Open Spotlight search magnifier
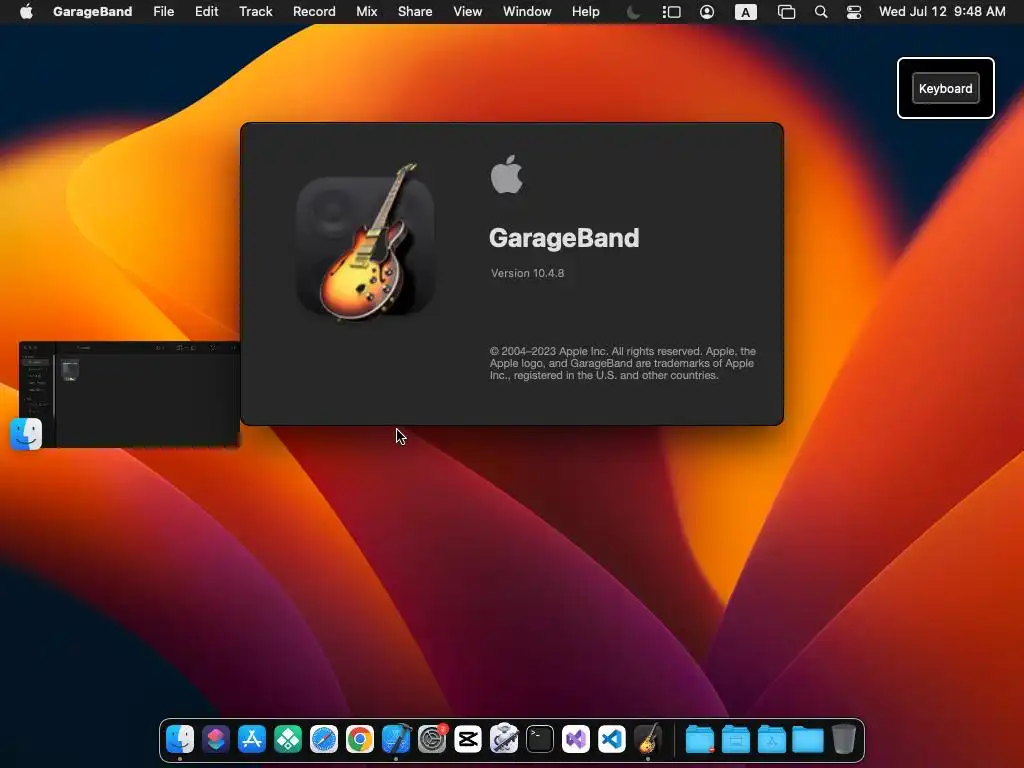1024x768 pixels. [821, 12]
